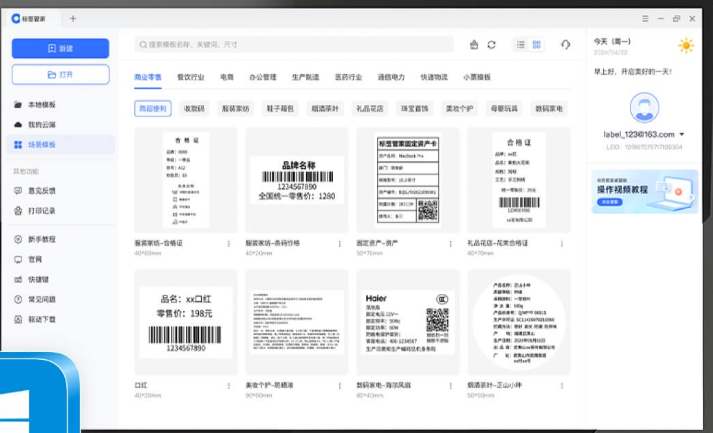Open more options for 美妆个护-防晒液
This screenshot has height=433, width=713.
click(340, 386)
